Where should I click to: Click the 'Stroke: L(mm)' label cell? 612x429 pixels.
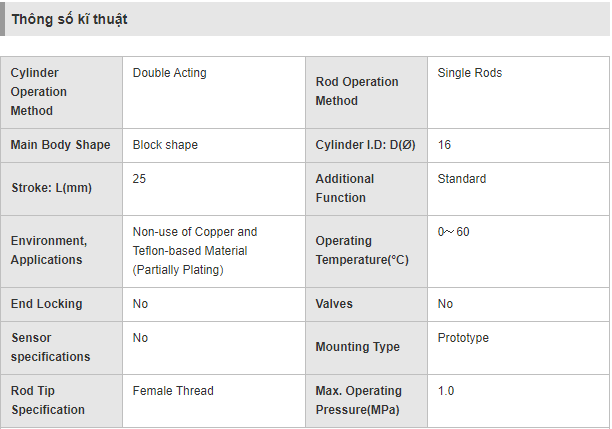pos(52,188)
